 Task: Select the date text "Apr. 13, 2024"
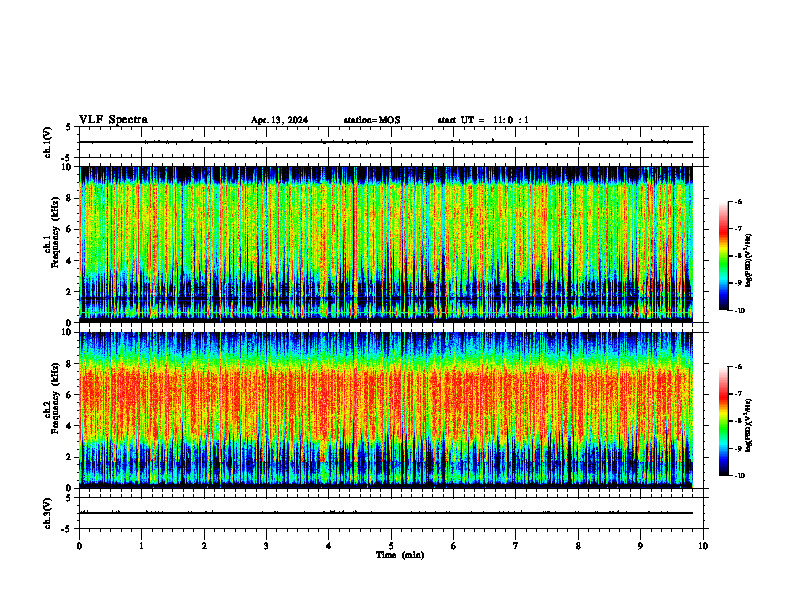click(279, 120)
